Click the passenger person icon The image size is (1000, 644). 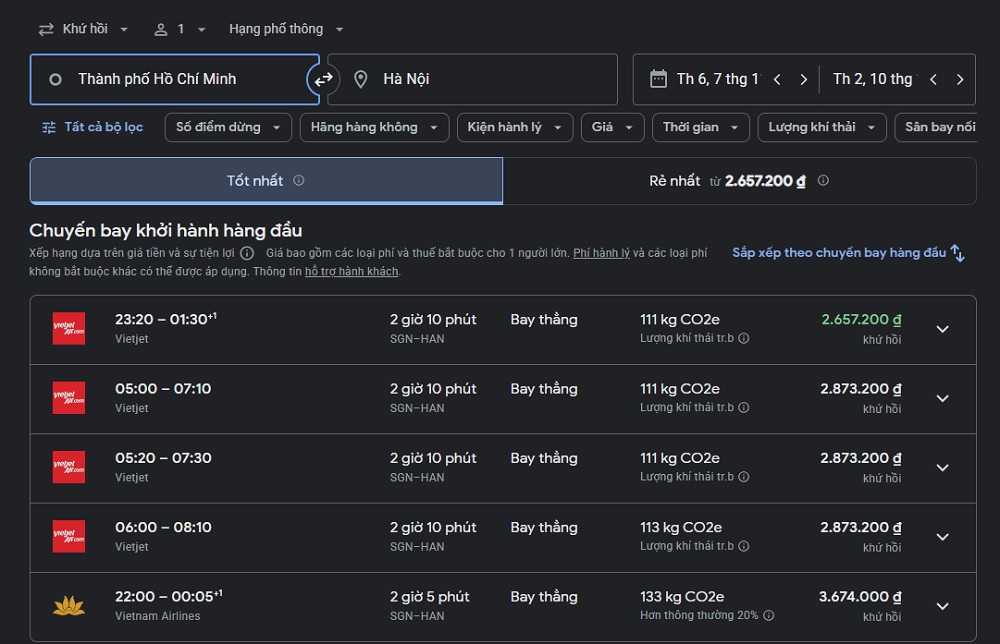coord(161,29)
